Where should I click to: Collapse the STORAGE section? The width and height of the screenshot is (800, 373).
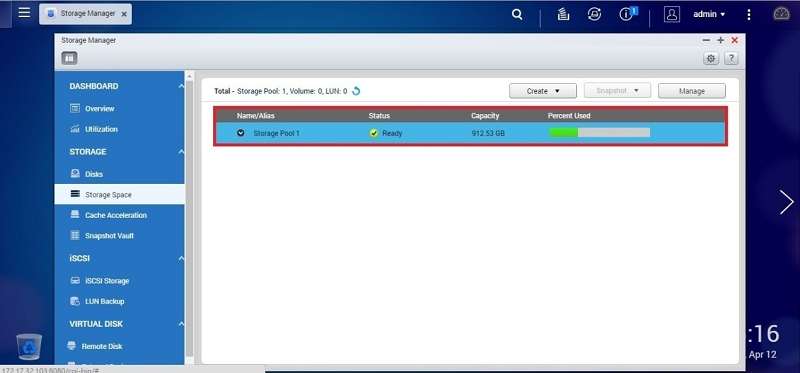[x=181, y=152]
